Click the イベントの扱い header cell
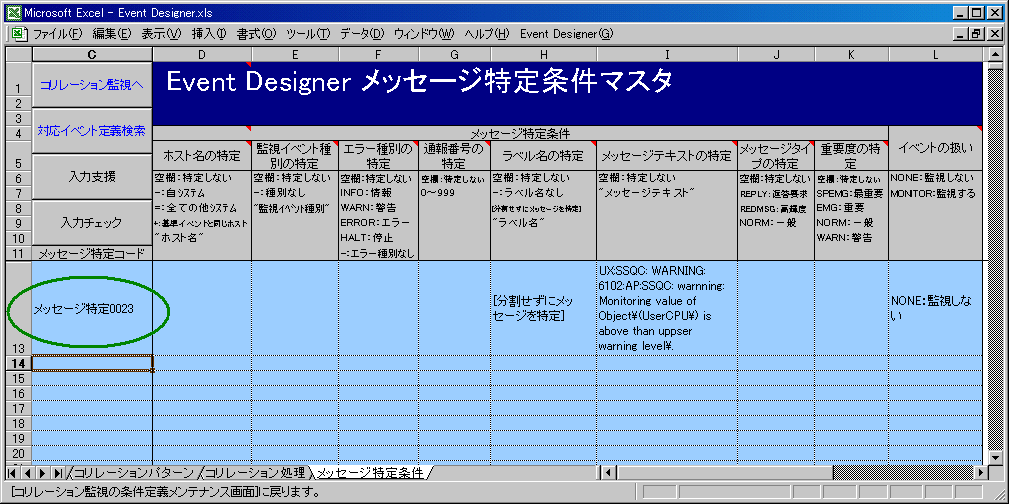This screenshot has width=1009, height=504. point(936,148)
